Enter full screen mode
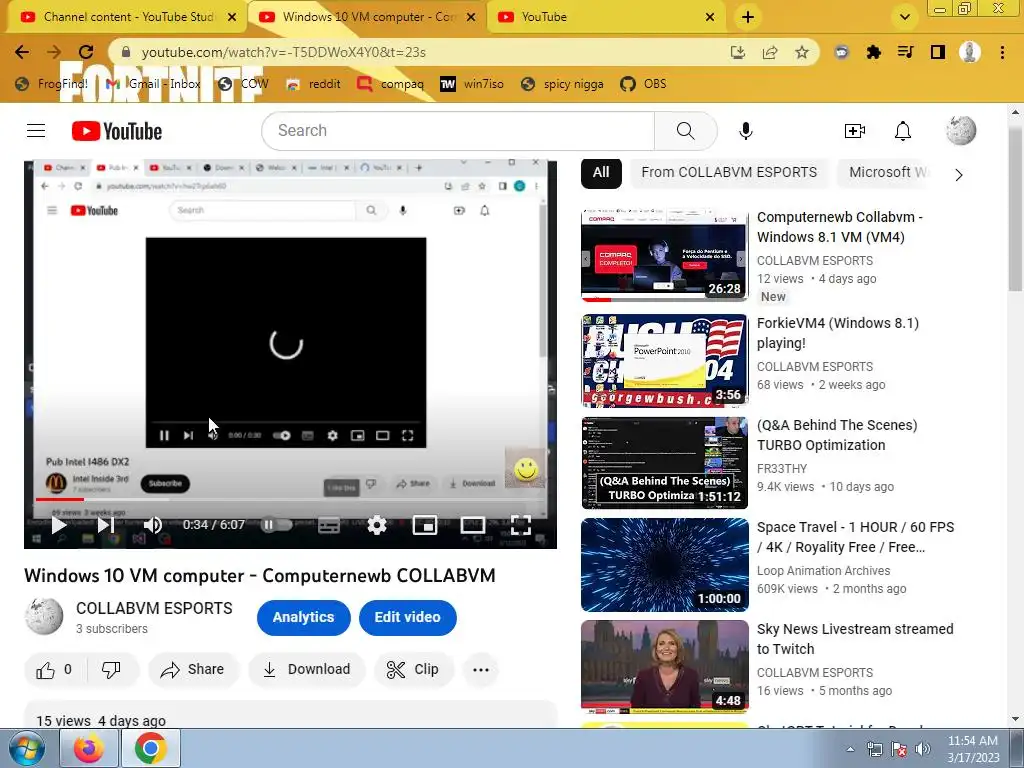Viewport: 1024px width, 768px height. (x=520, y=524)
